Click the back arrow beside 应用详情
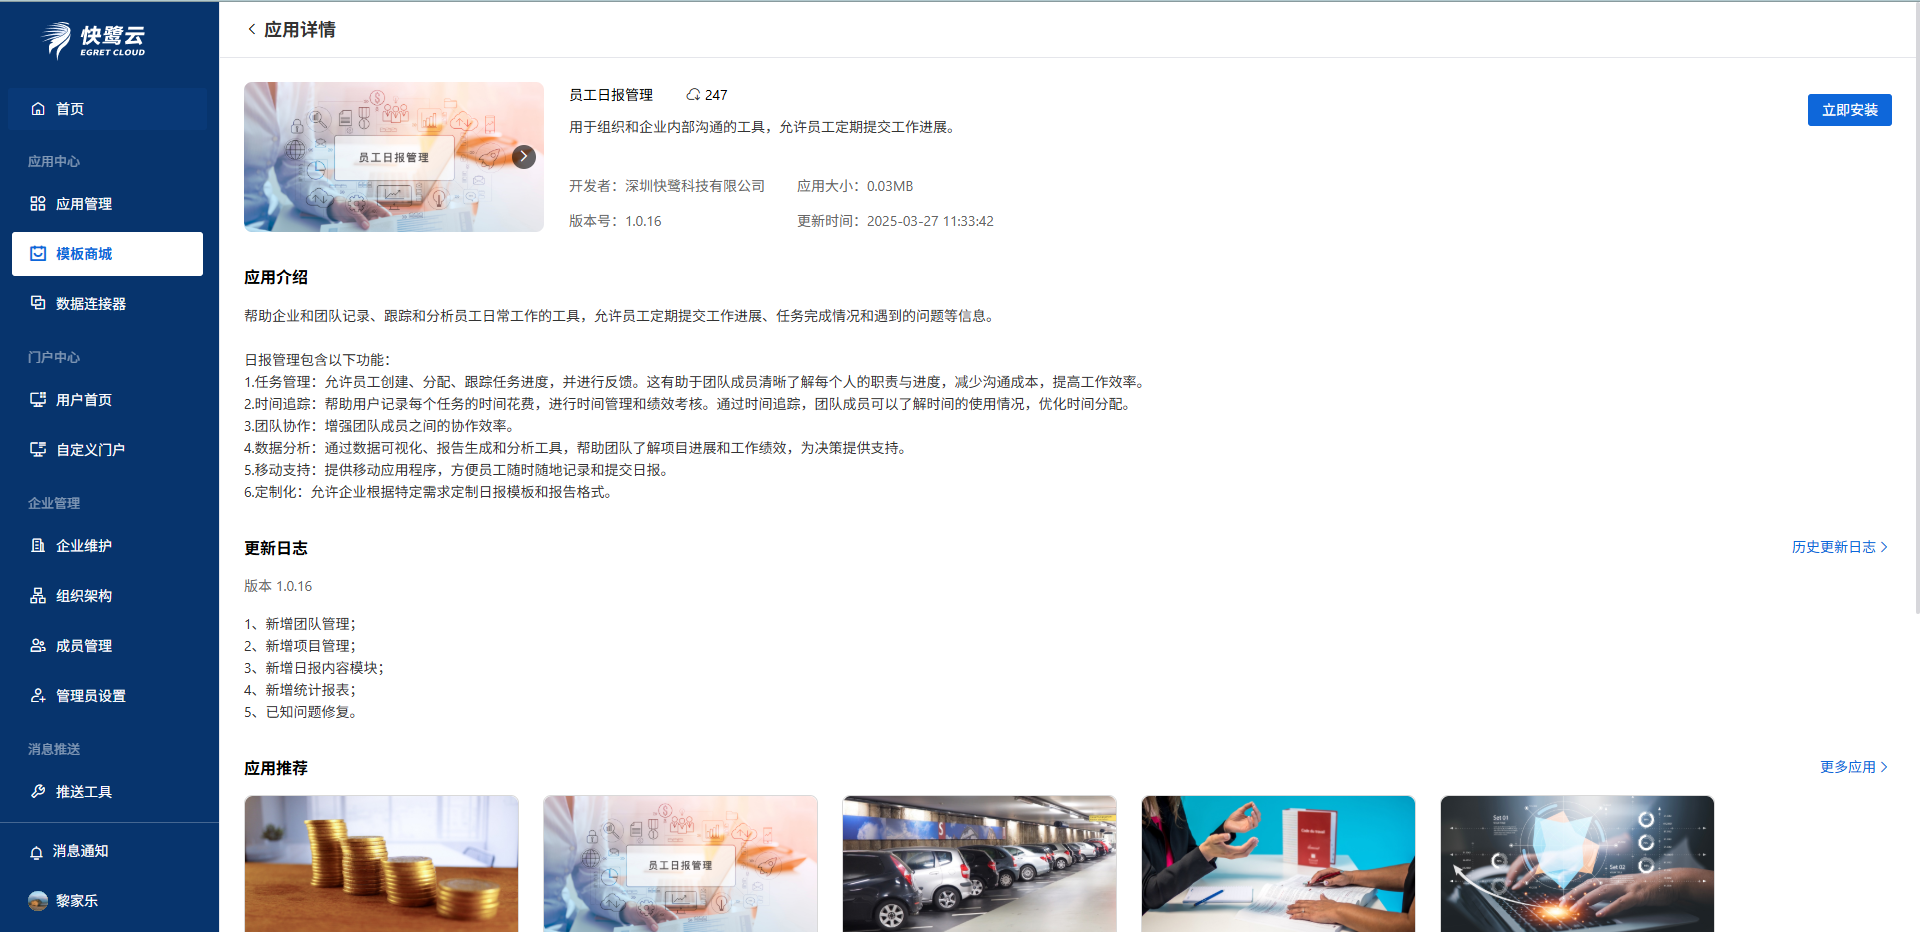Viewport: 1920px width, 932px height. click(251, 30)
